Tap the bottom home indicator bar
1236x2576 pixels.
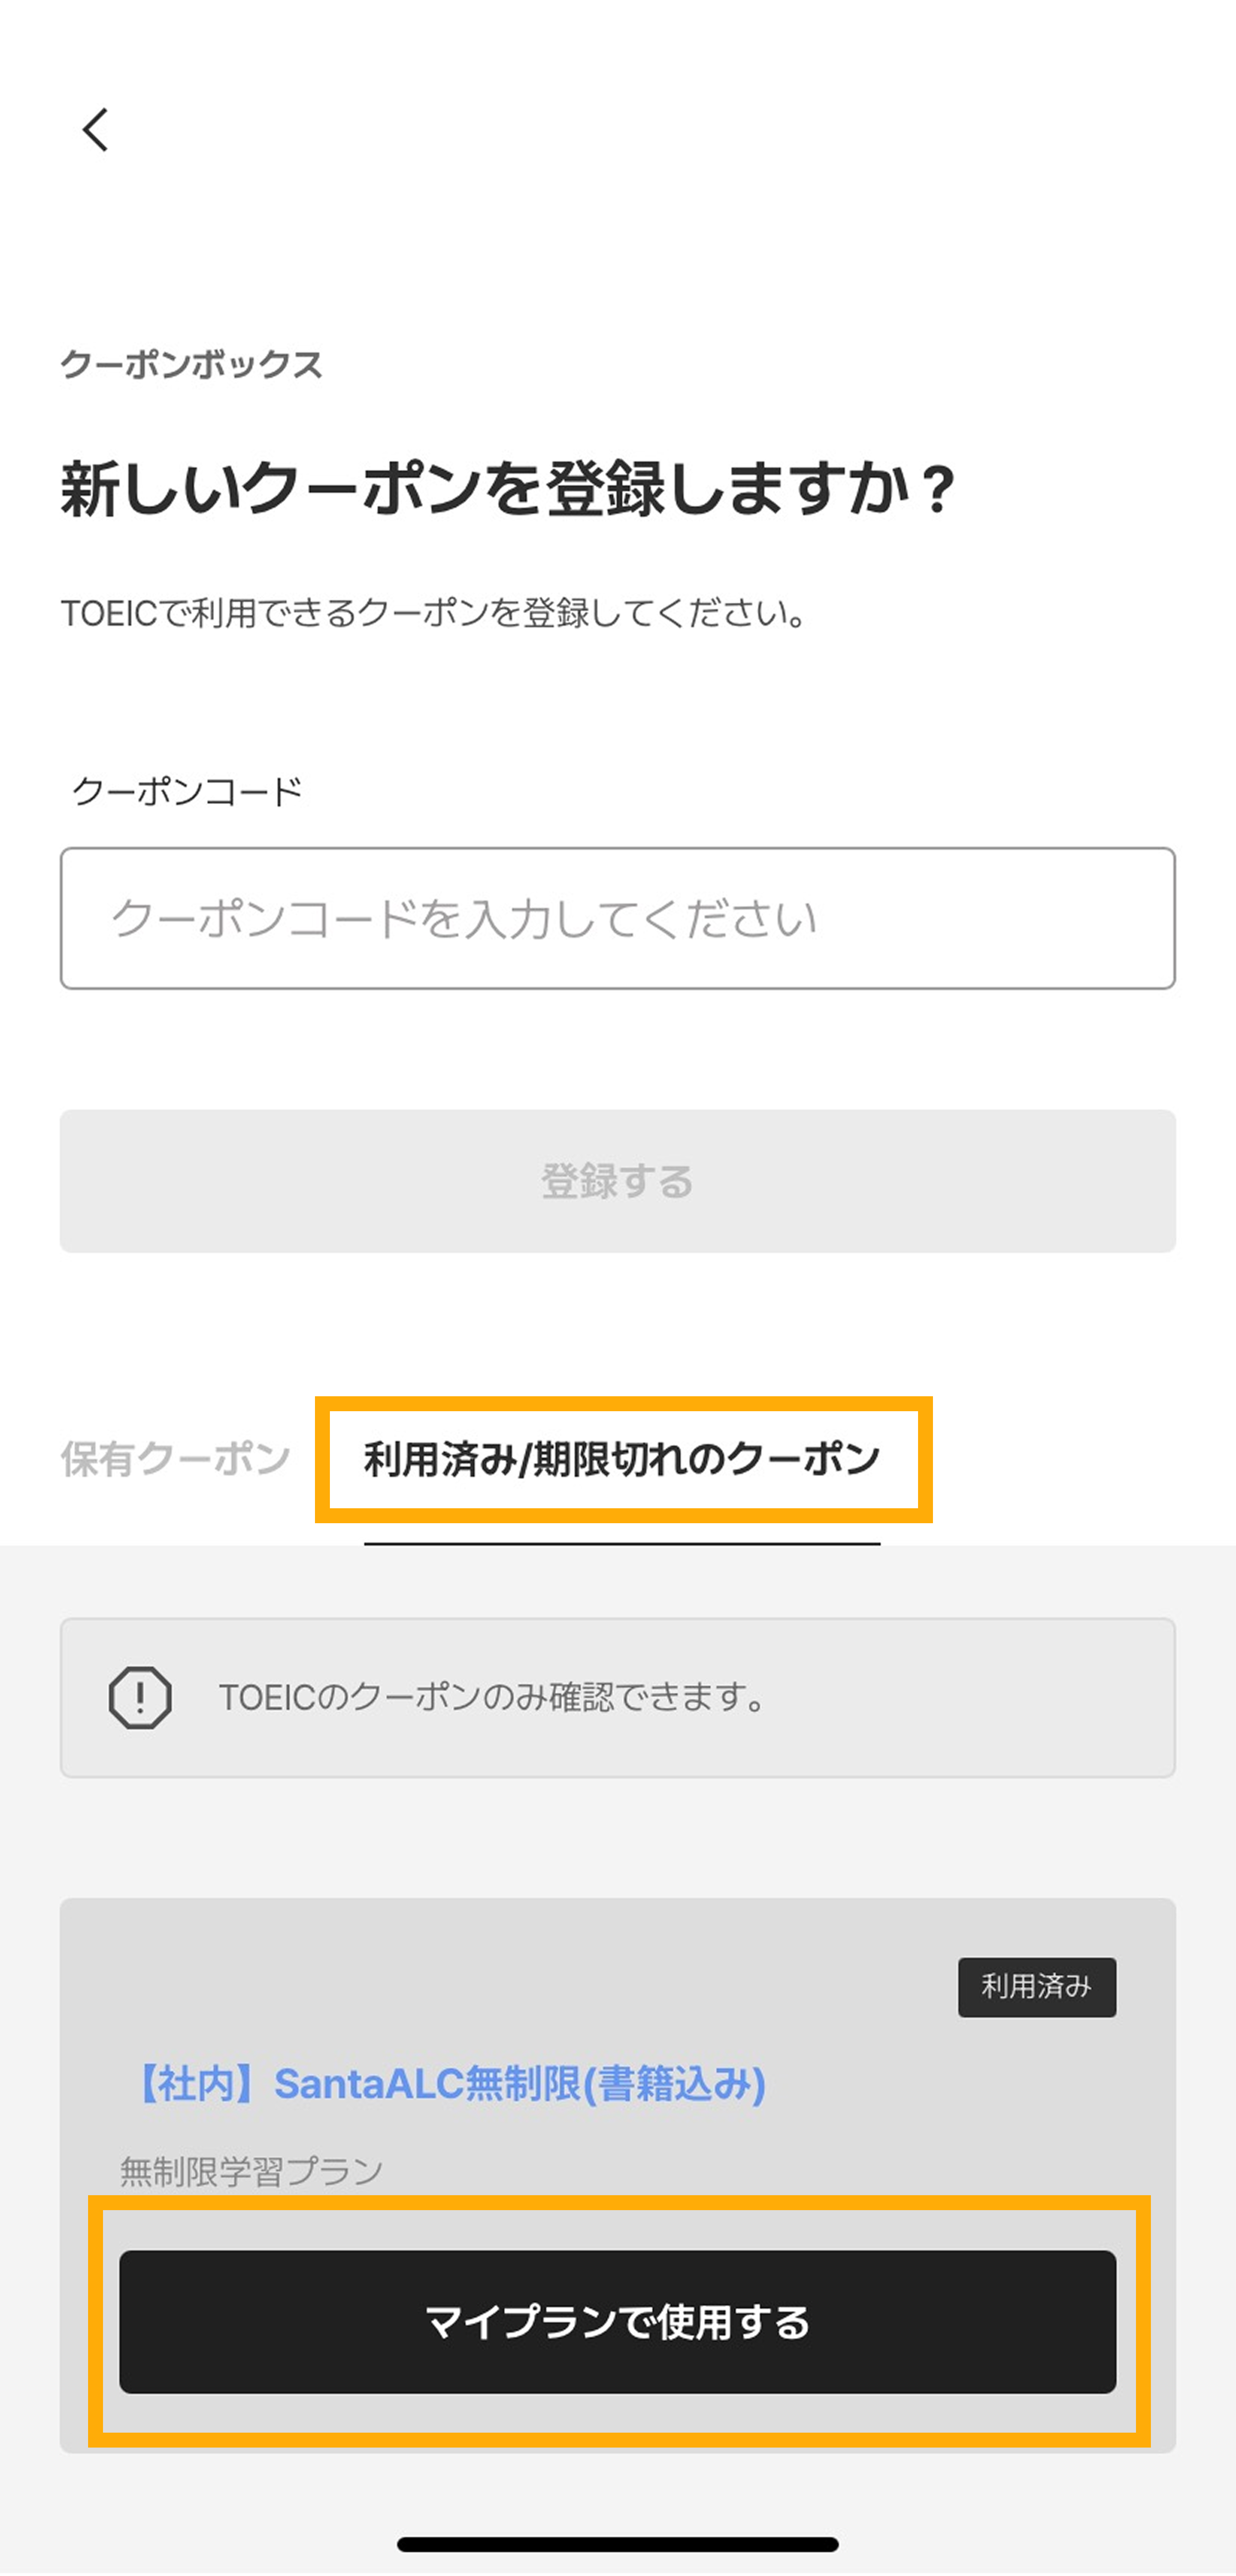(x=617, y=2544)
